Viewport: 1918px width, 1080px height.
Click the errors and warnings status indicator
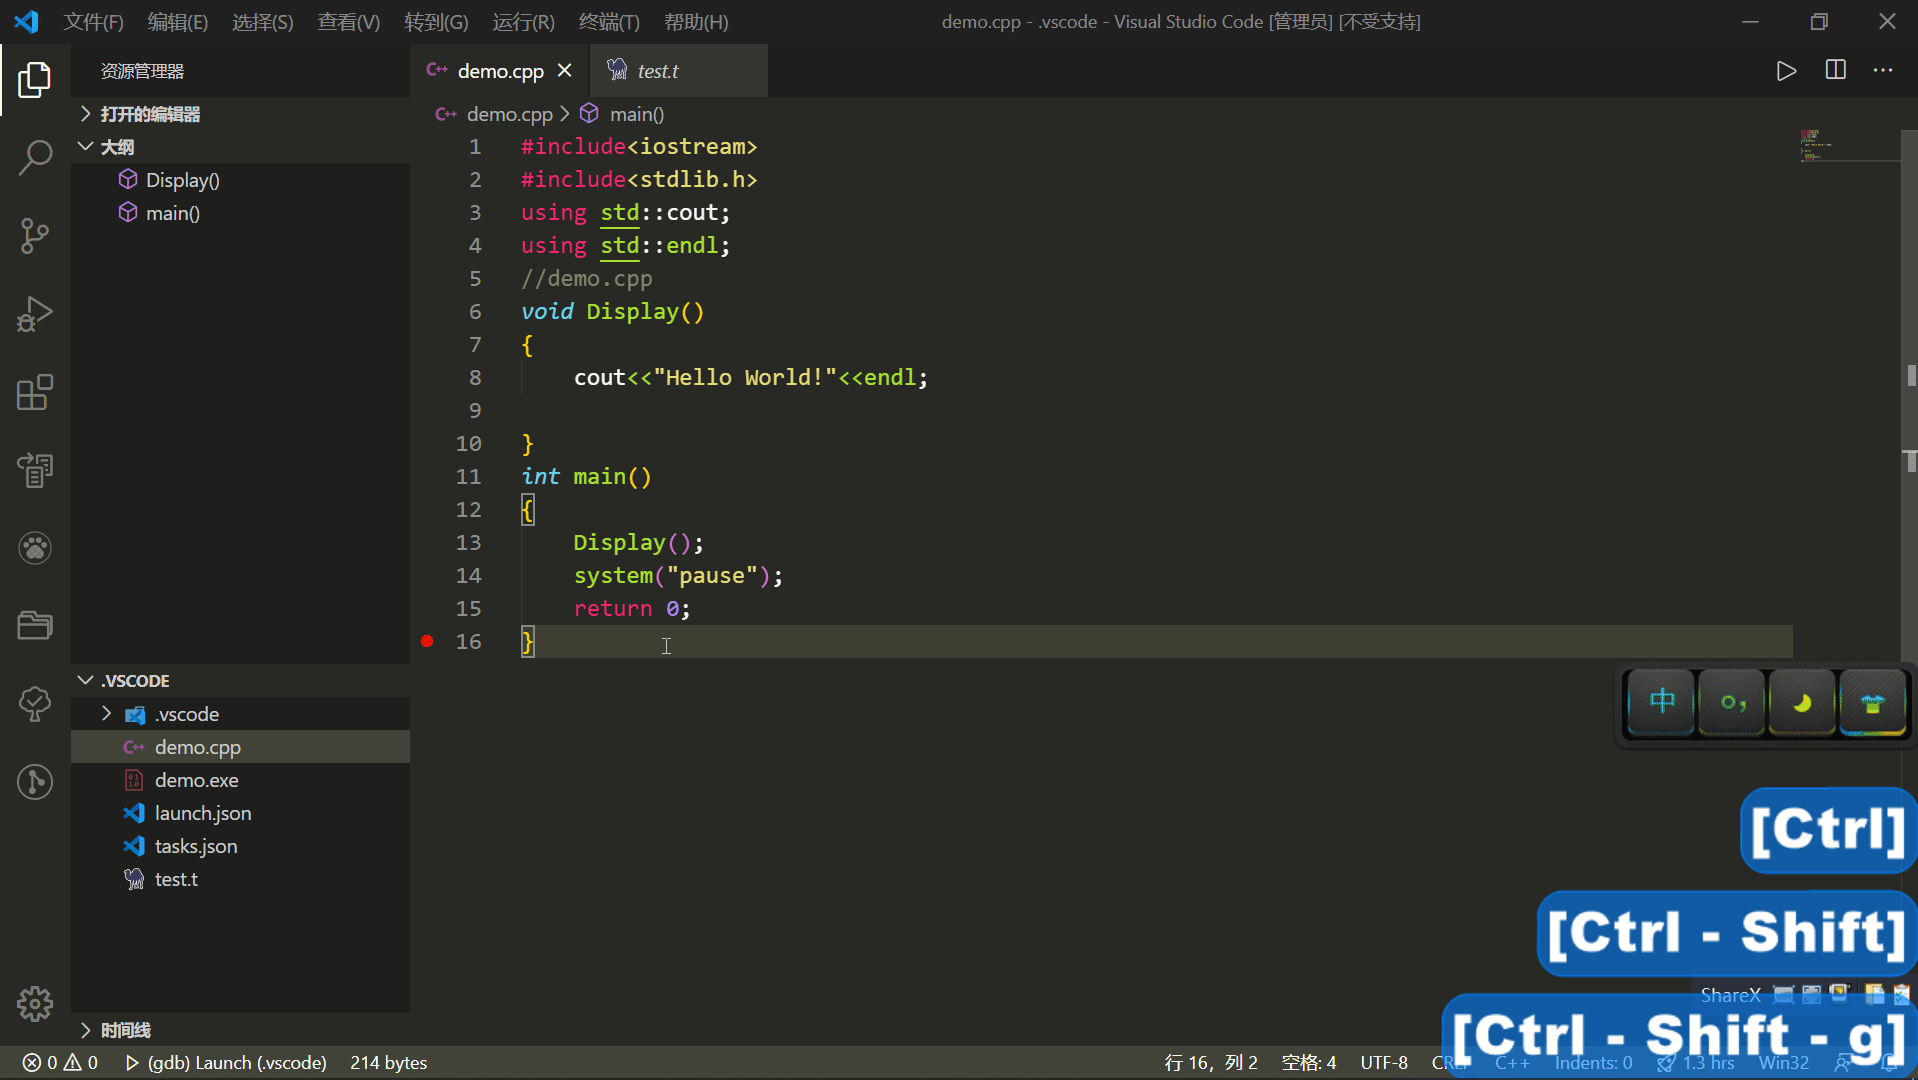(60, 1062)
